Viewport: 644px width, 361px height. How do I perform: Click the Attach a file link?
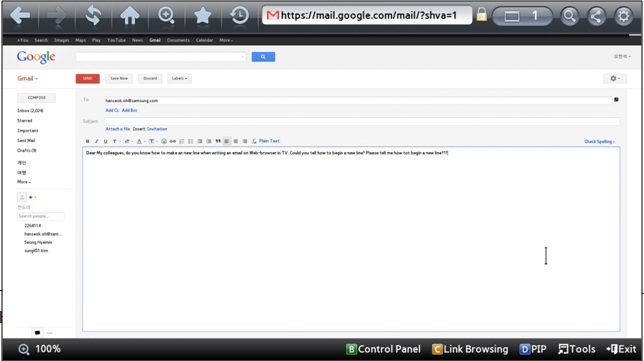(117, 129)
